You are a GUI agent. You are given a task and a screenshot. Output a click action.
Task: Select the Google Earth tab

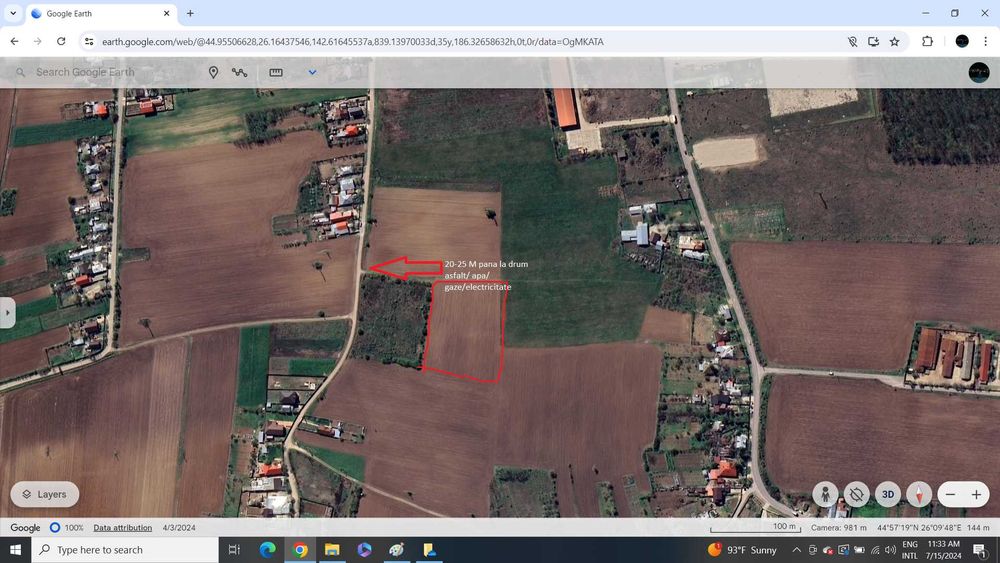pyautogui.click(x=102, y=13)
